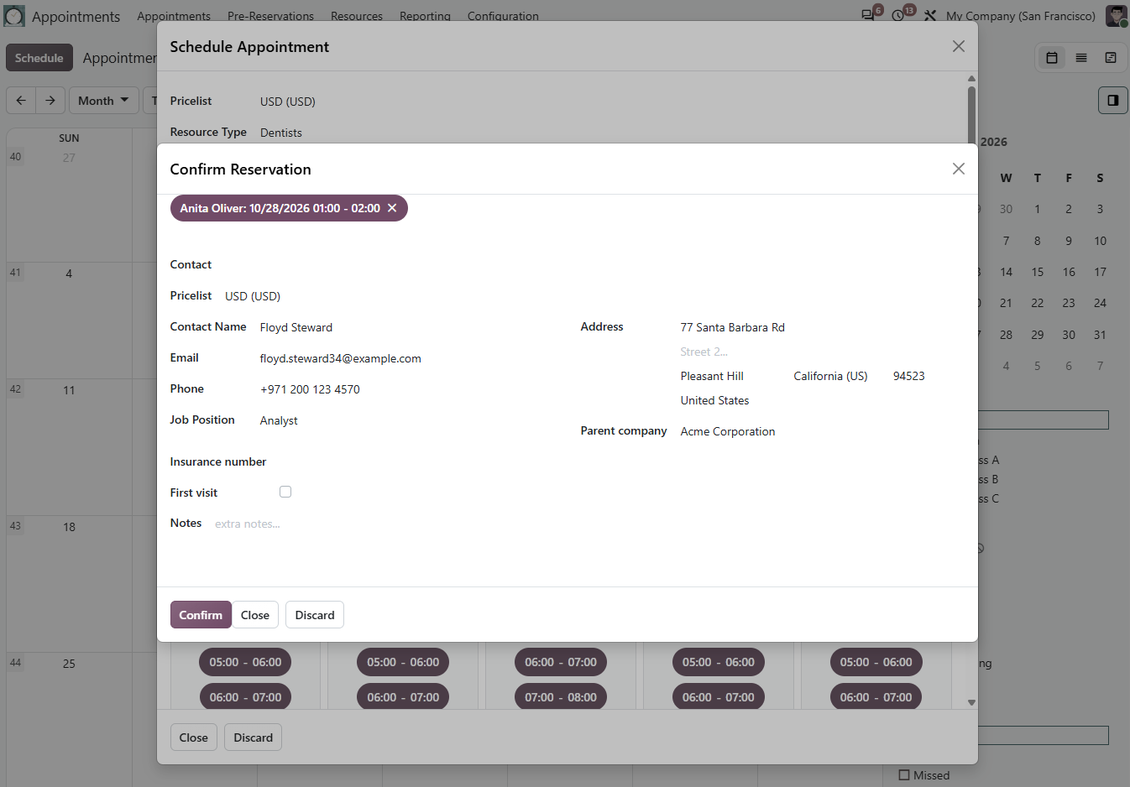Close the Schedule Appointment dialog with X

pos(958,46)
